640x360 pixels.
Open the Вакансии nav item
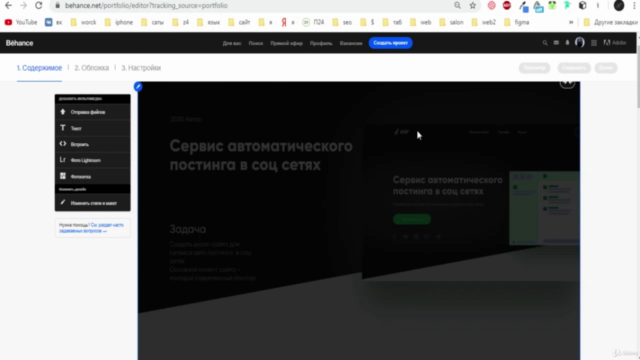(351, 43)
